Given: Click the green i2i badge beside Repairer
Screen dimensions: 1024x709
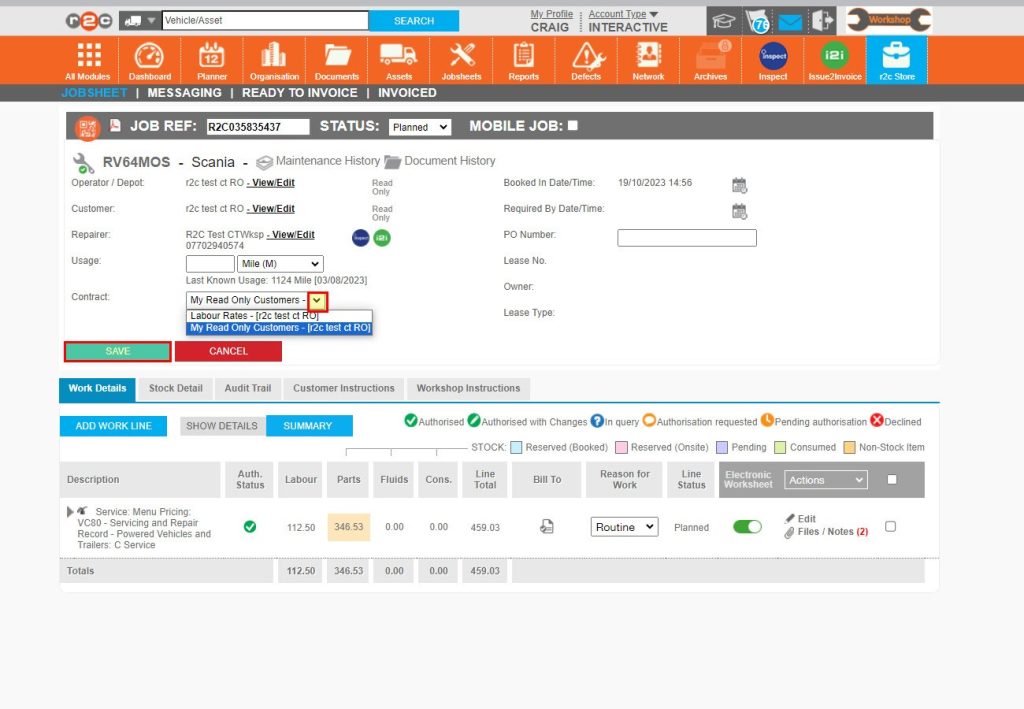Looking at the screenshot, I should (382, 238).
